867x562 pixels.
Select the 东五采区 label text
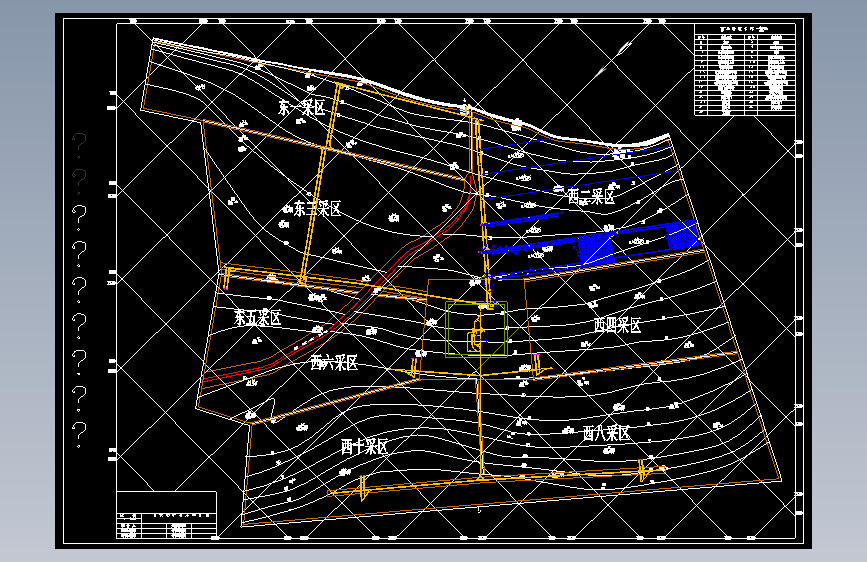pyautogui.click(x=258, y=318)
